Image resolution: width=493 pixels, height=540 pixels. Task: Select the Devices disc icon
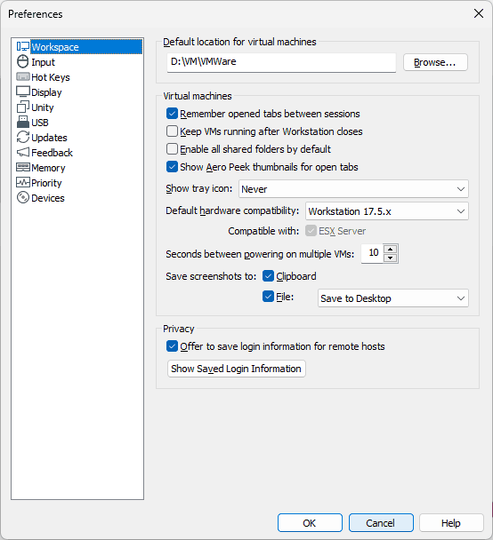click(x=23, y=198)
